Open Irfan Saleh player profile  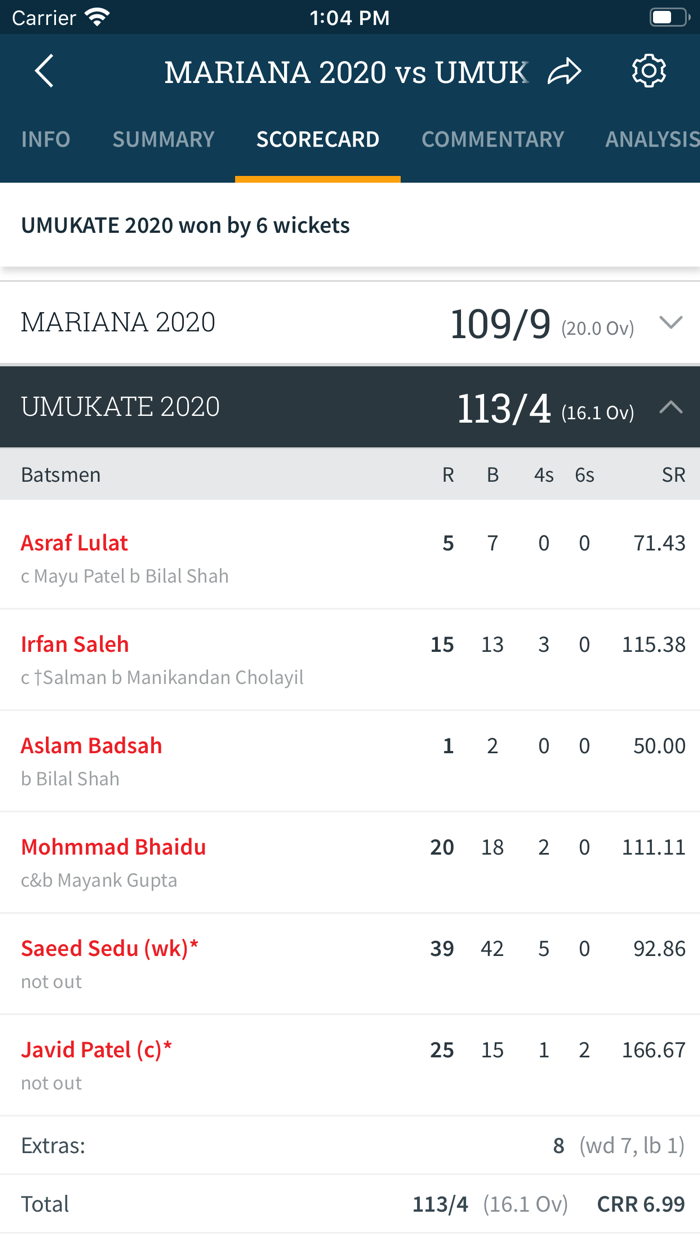click(75, 644)
